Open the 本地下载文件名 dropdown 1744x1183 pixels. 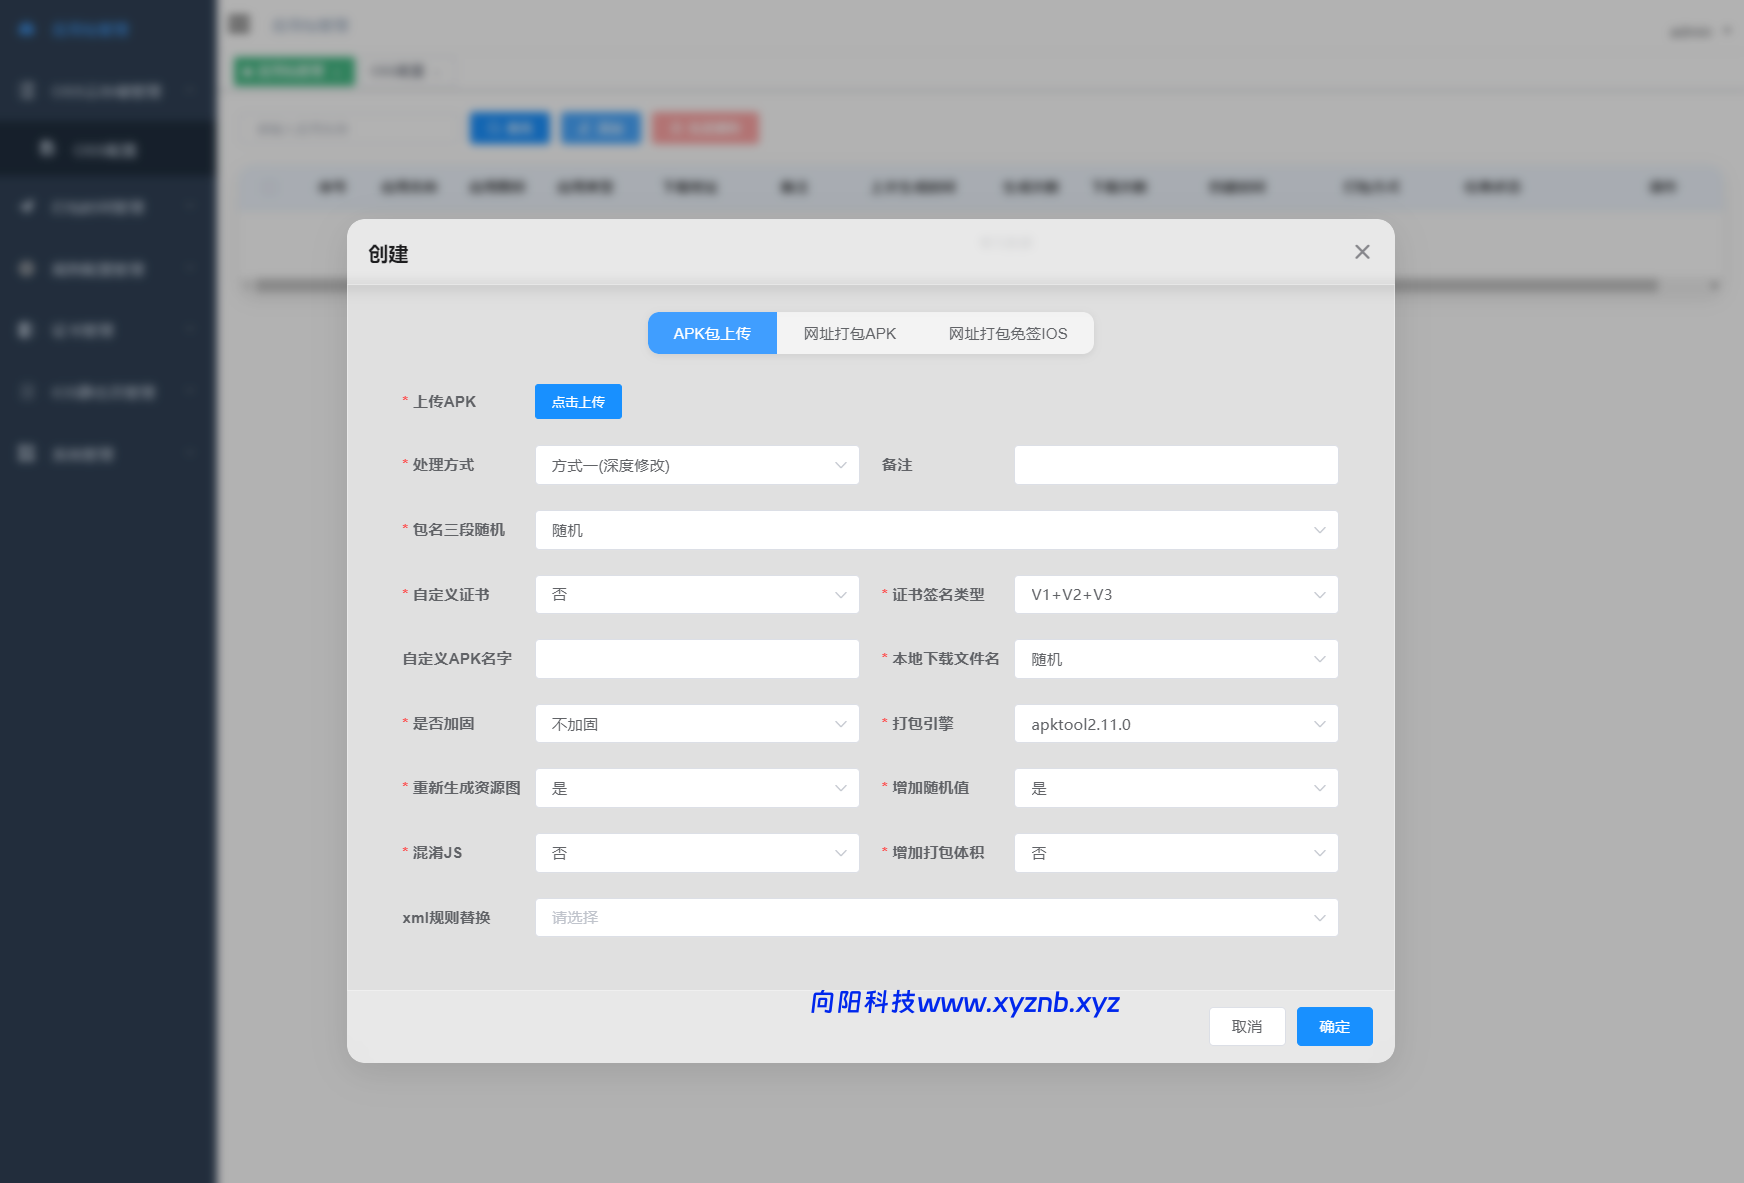click(x=1175, y=659)
